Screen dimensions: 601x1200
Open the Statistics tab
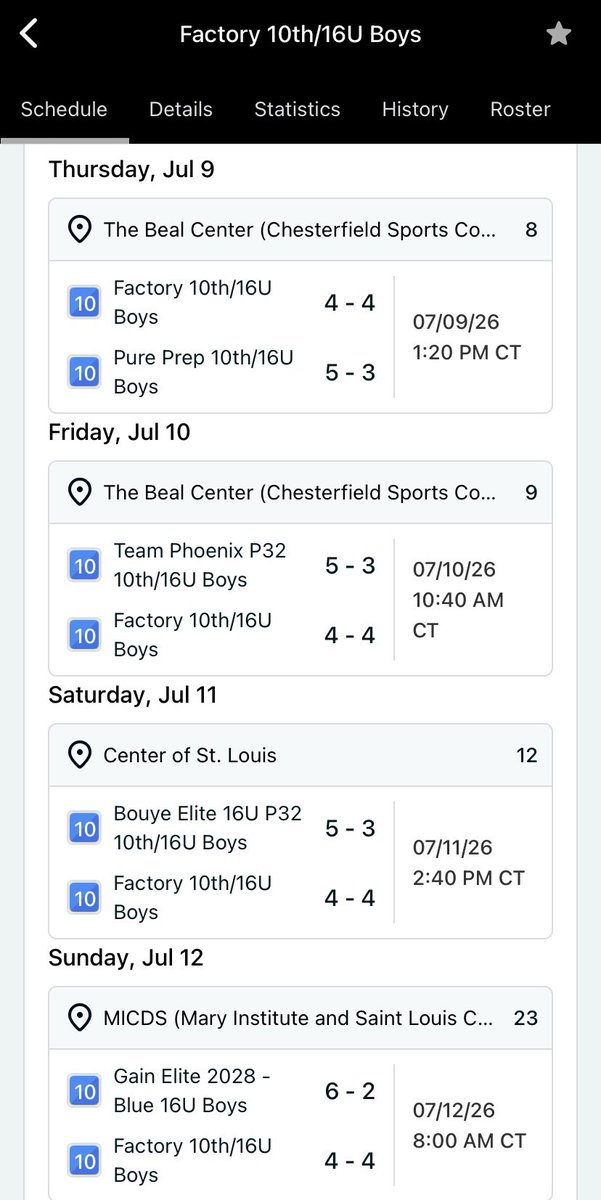297,109
